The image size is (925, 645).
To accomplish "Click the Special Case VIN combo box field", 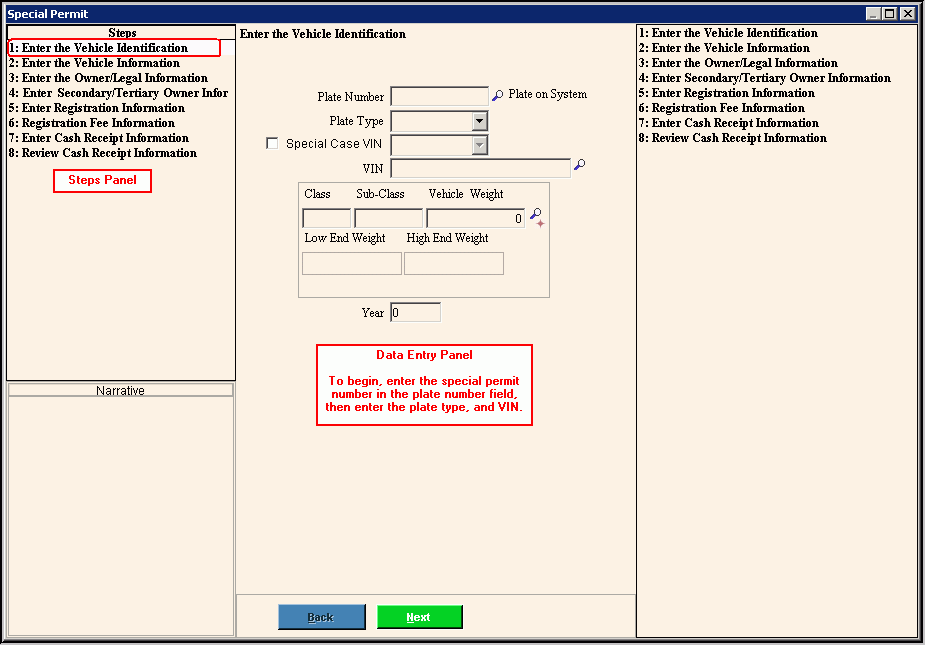I will click(x=439, y=145).
